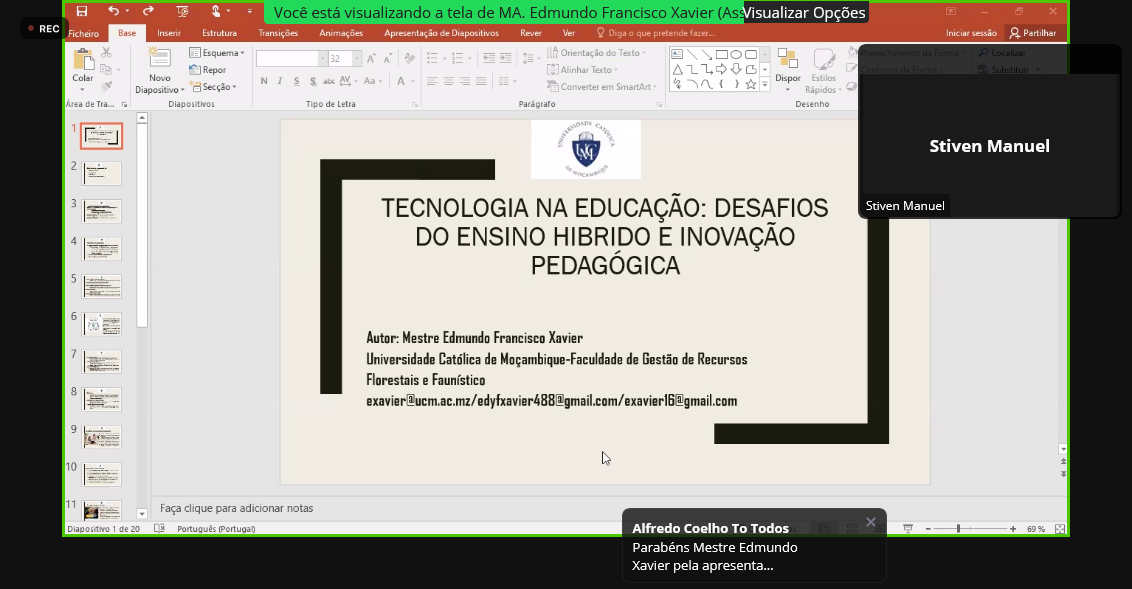The height and width of the screenshot is (589, 1132).
Task: Center the paragraph text
Action: (x=448, y=82)
